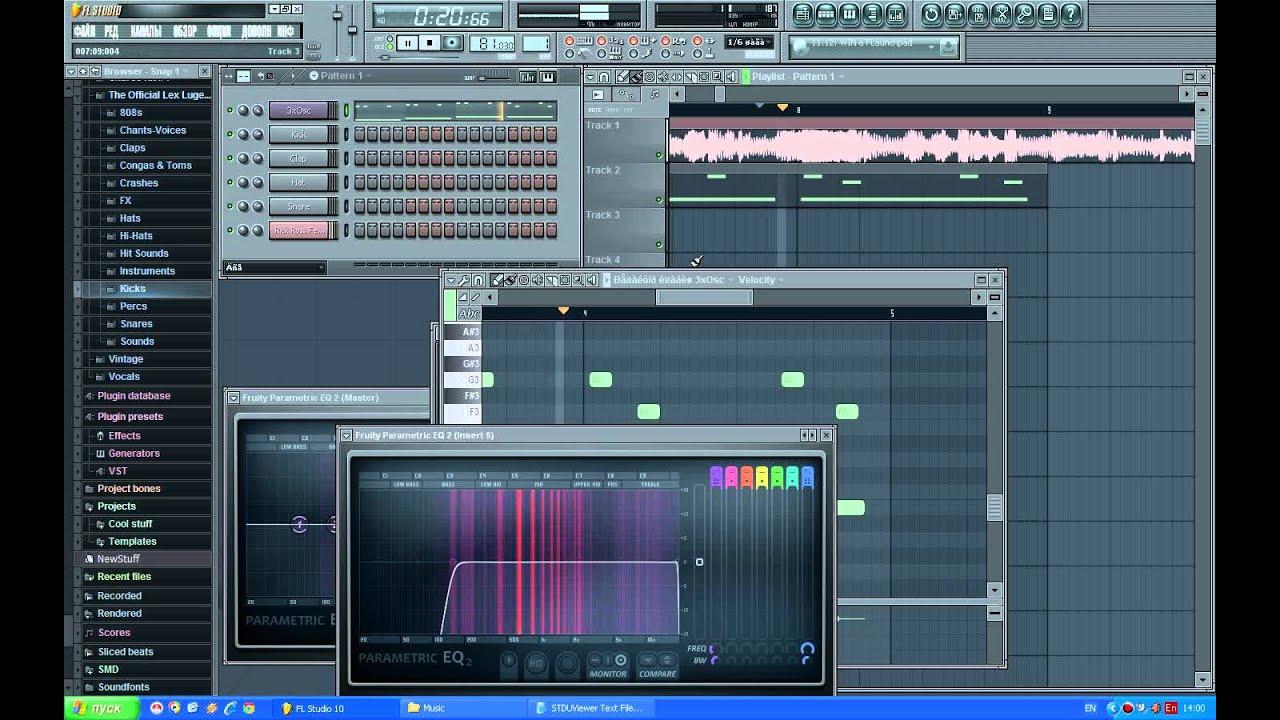Toggle the 3xOsc channel mute LED
Image resolution: width=1280 pixels, height=720 pixels.
pyautogui.click(x=230, y=110)
